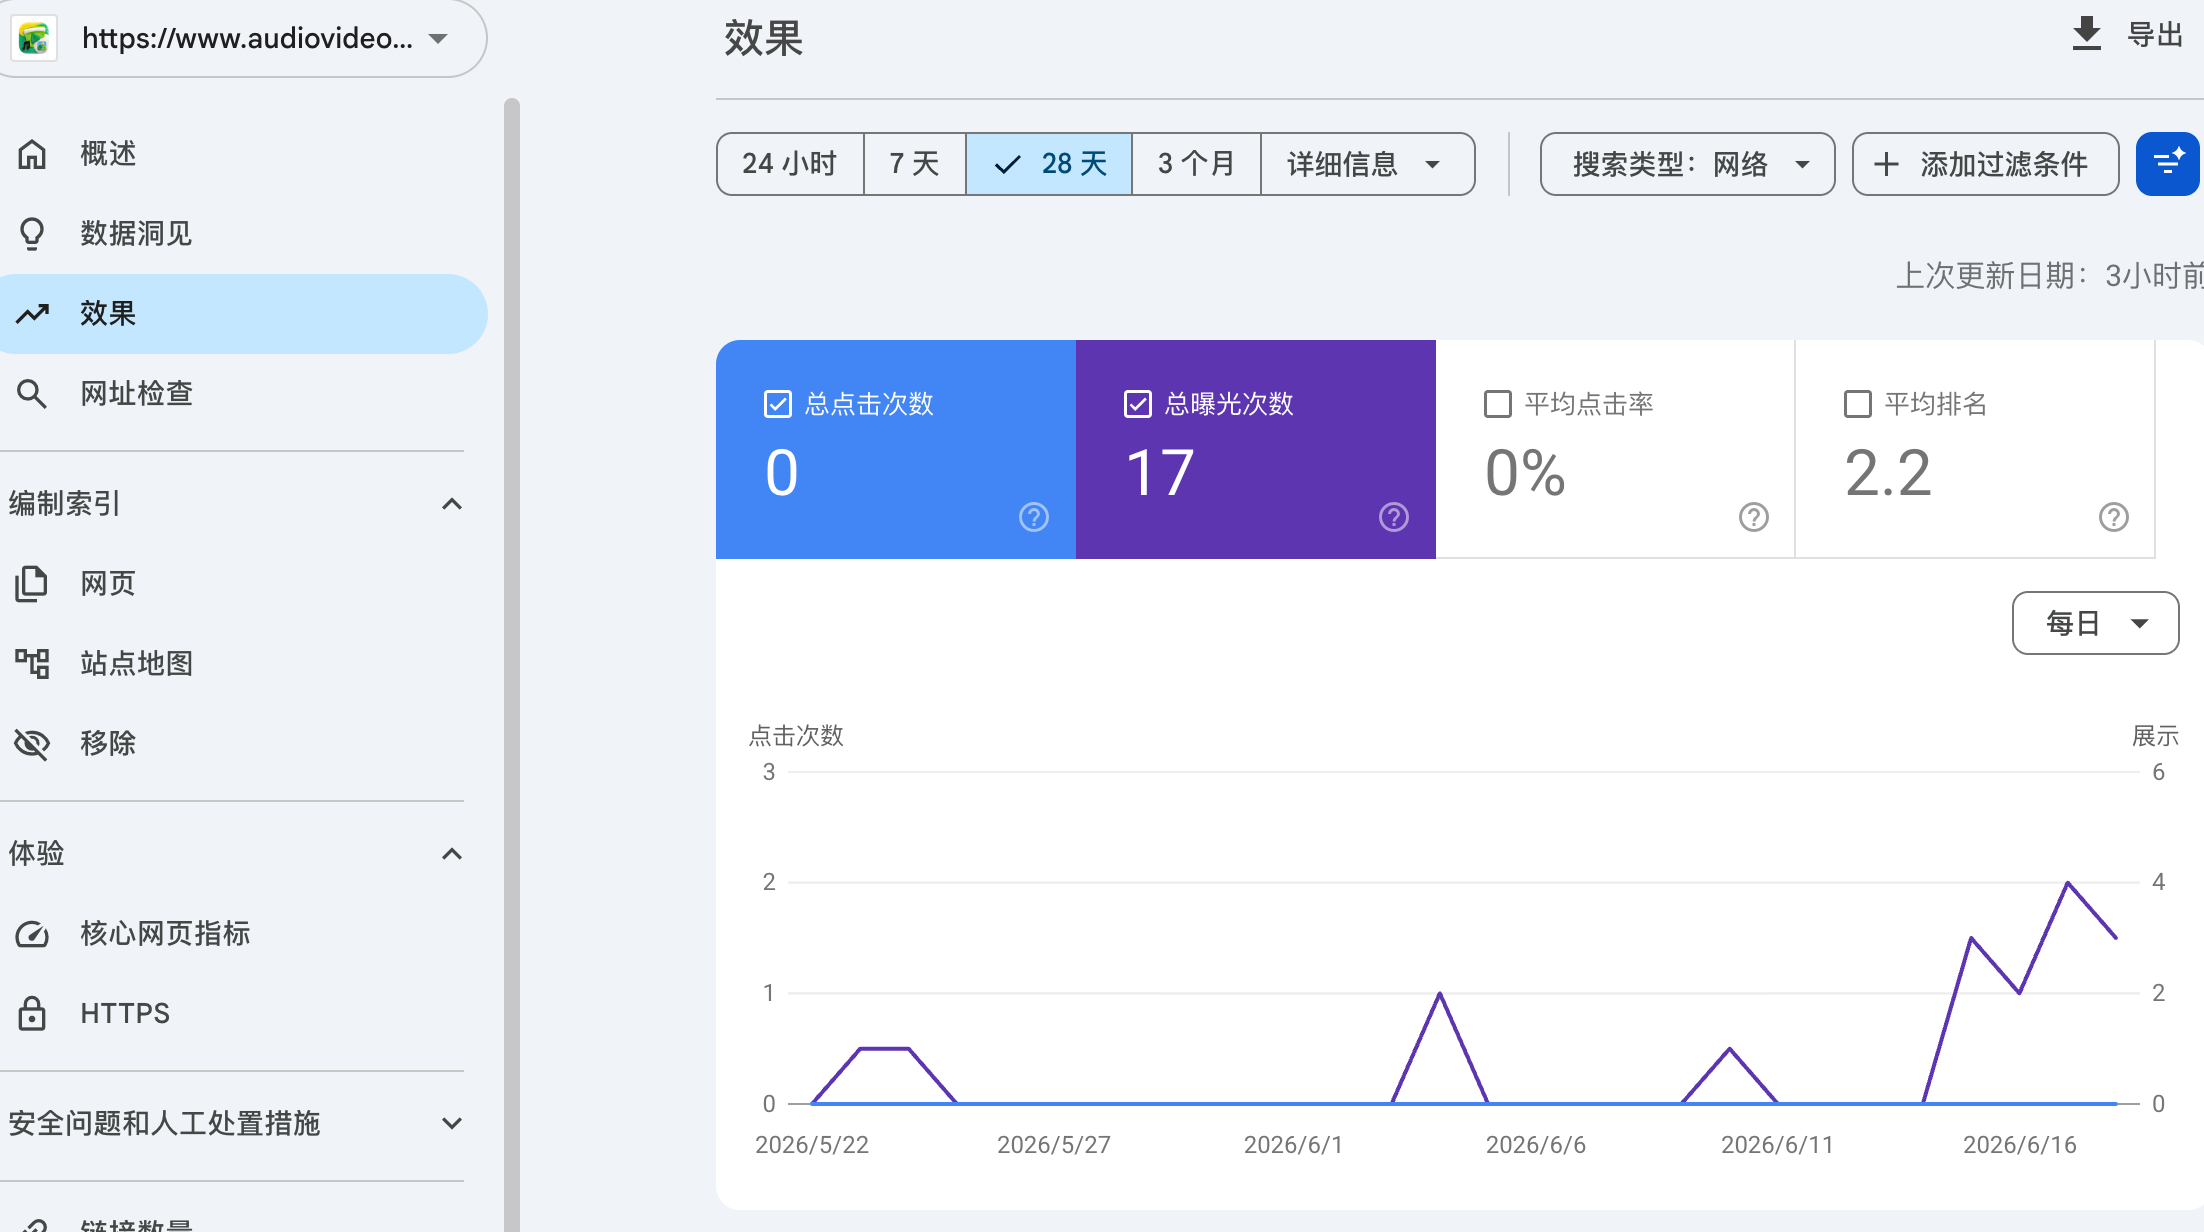The image size is (2204, 1232).
Task: Click the plus icon in 添加过滤条件
Action: [x=1886, y=164]
